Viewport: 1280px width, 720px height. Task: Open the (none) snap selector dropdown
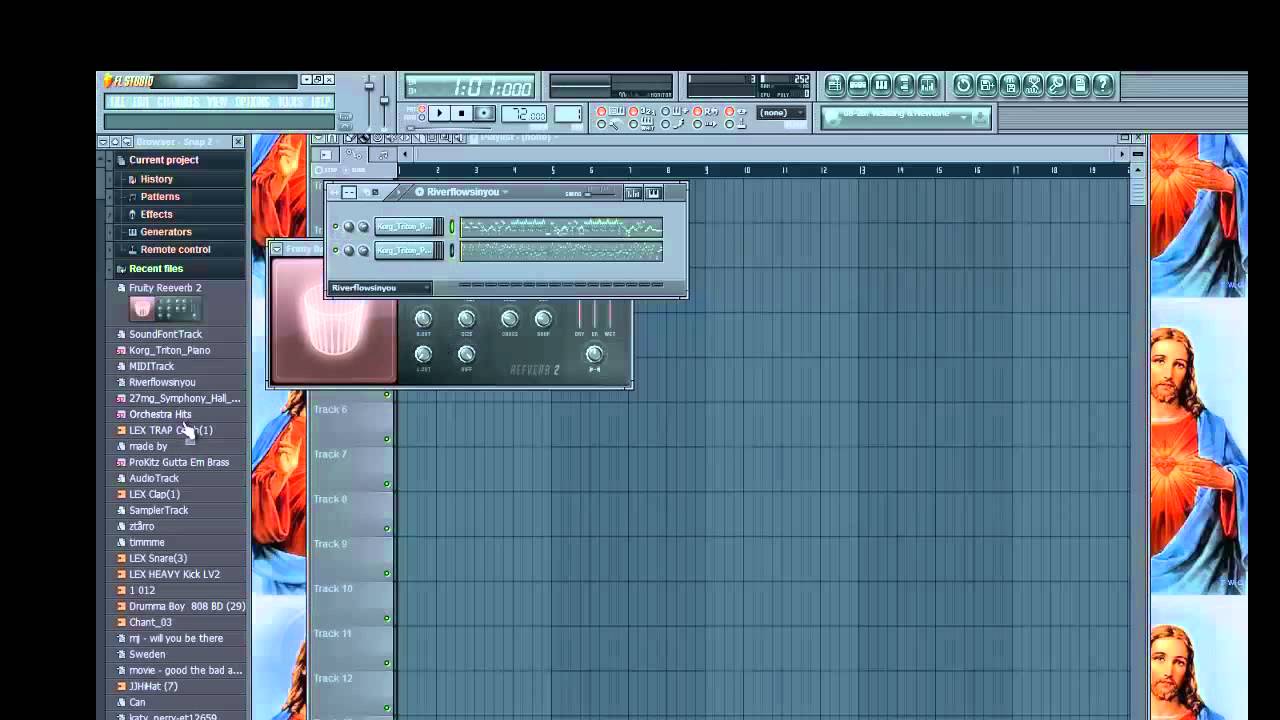[x=782, y=113]
